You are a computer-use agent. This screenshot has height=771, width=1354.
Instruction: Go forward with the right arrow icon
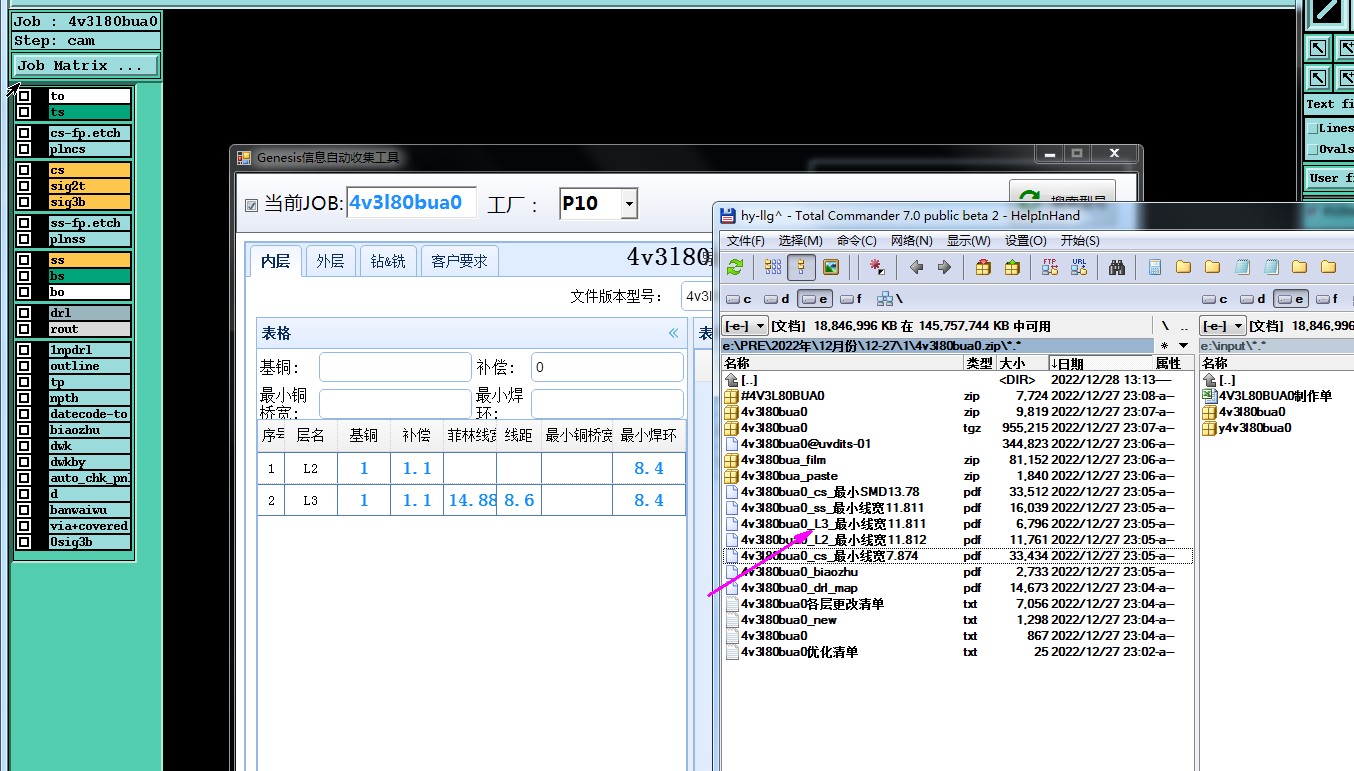tap(944, 267)
